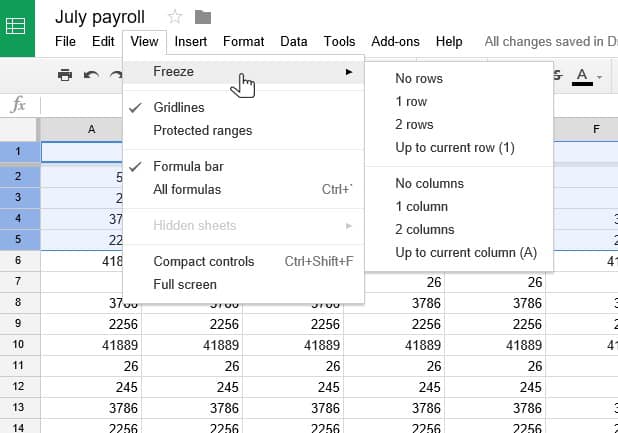Toggle Formula bar visibility option
This screenshot has width=618, height=433.
[x=188, y=166]
